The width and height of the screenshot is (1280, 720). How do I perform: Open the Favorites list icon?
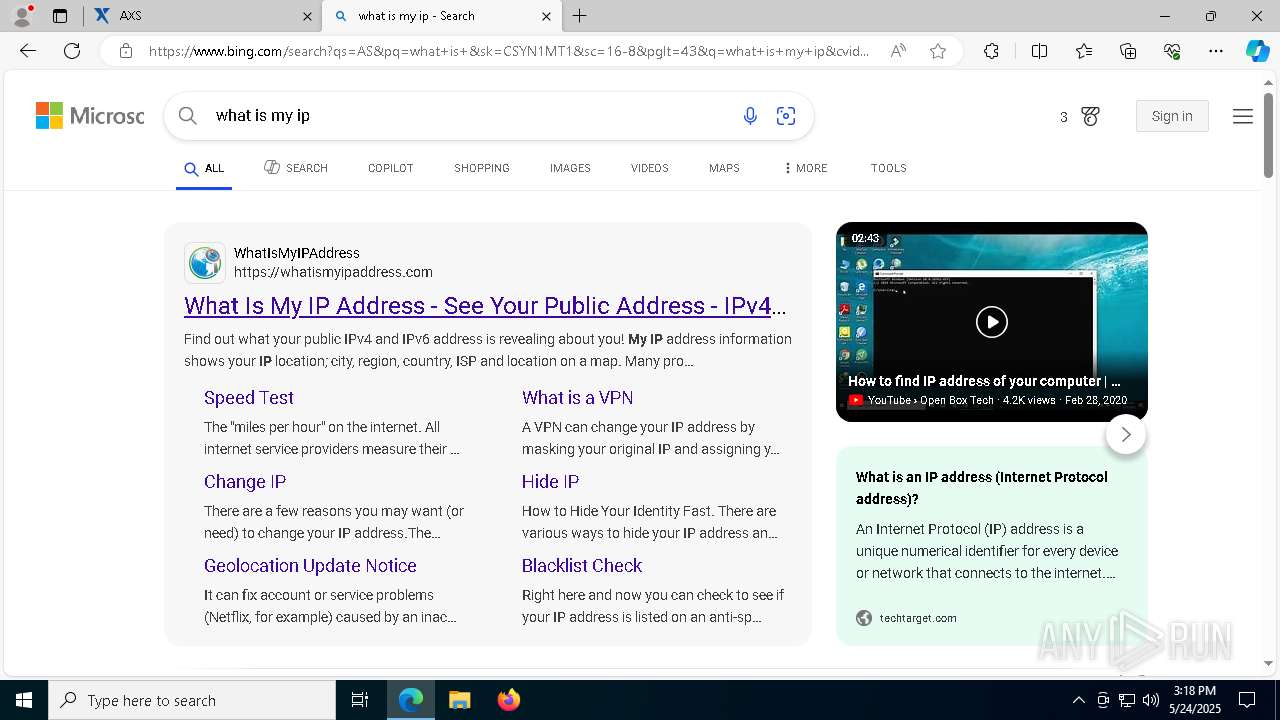(1084, 51)
